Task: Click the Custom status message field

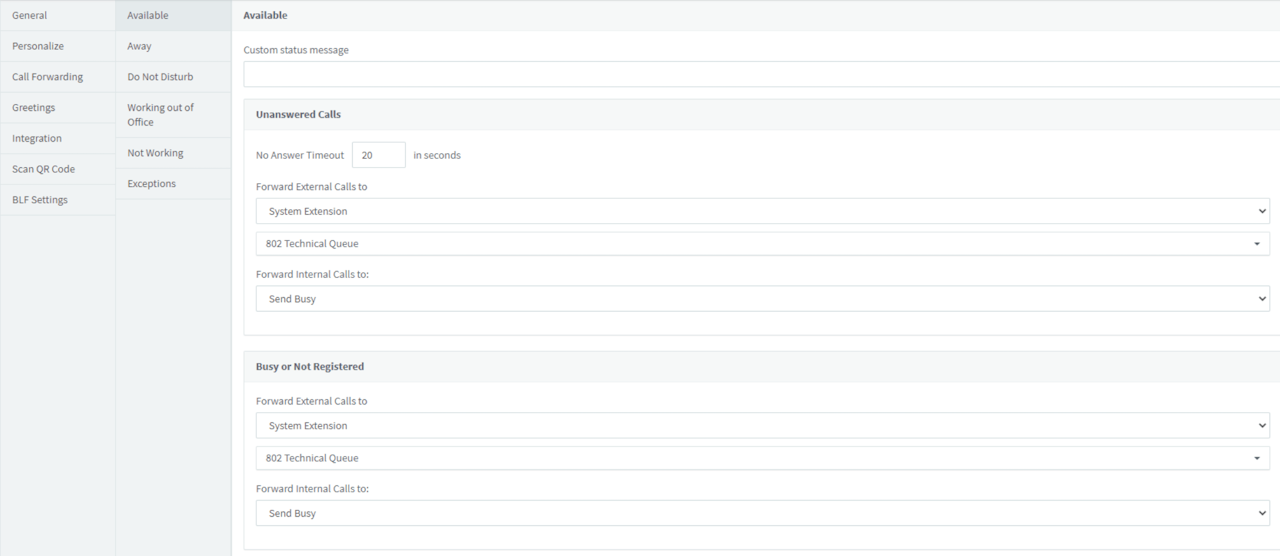Action: point(760,74)
